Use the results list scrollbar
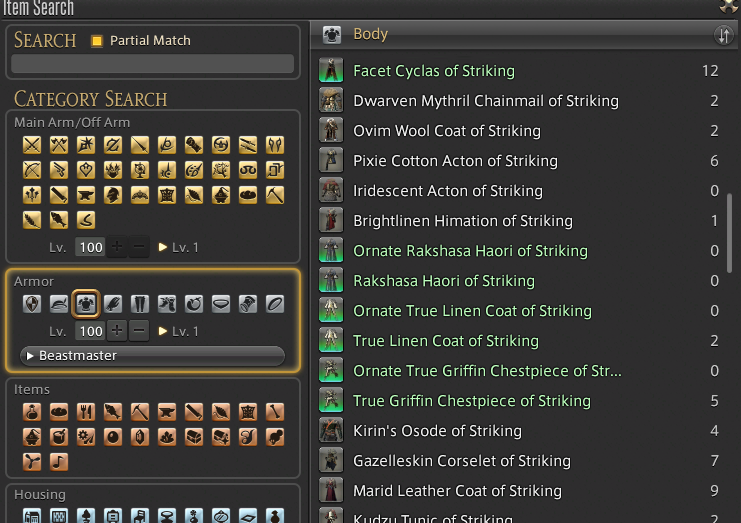The image size is (741, 523). pyautogui.click(x=729, y=231)
